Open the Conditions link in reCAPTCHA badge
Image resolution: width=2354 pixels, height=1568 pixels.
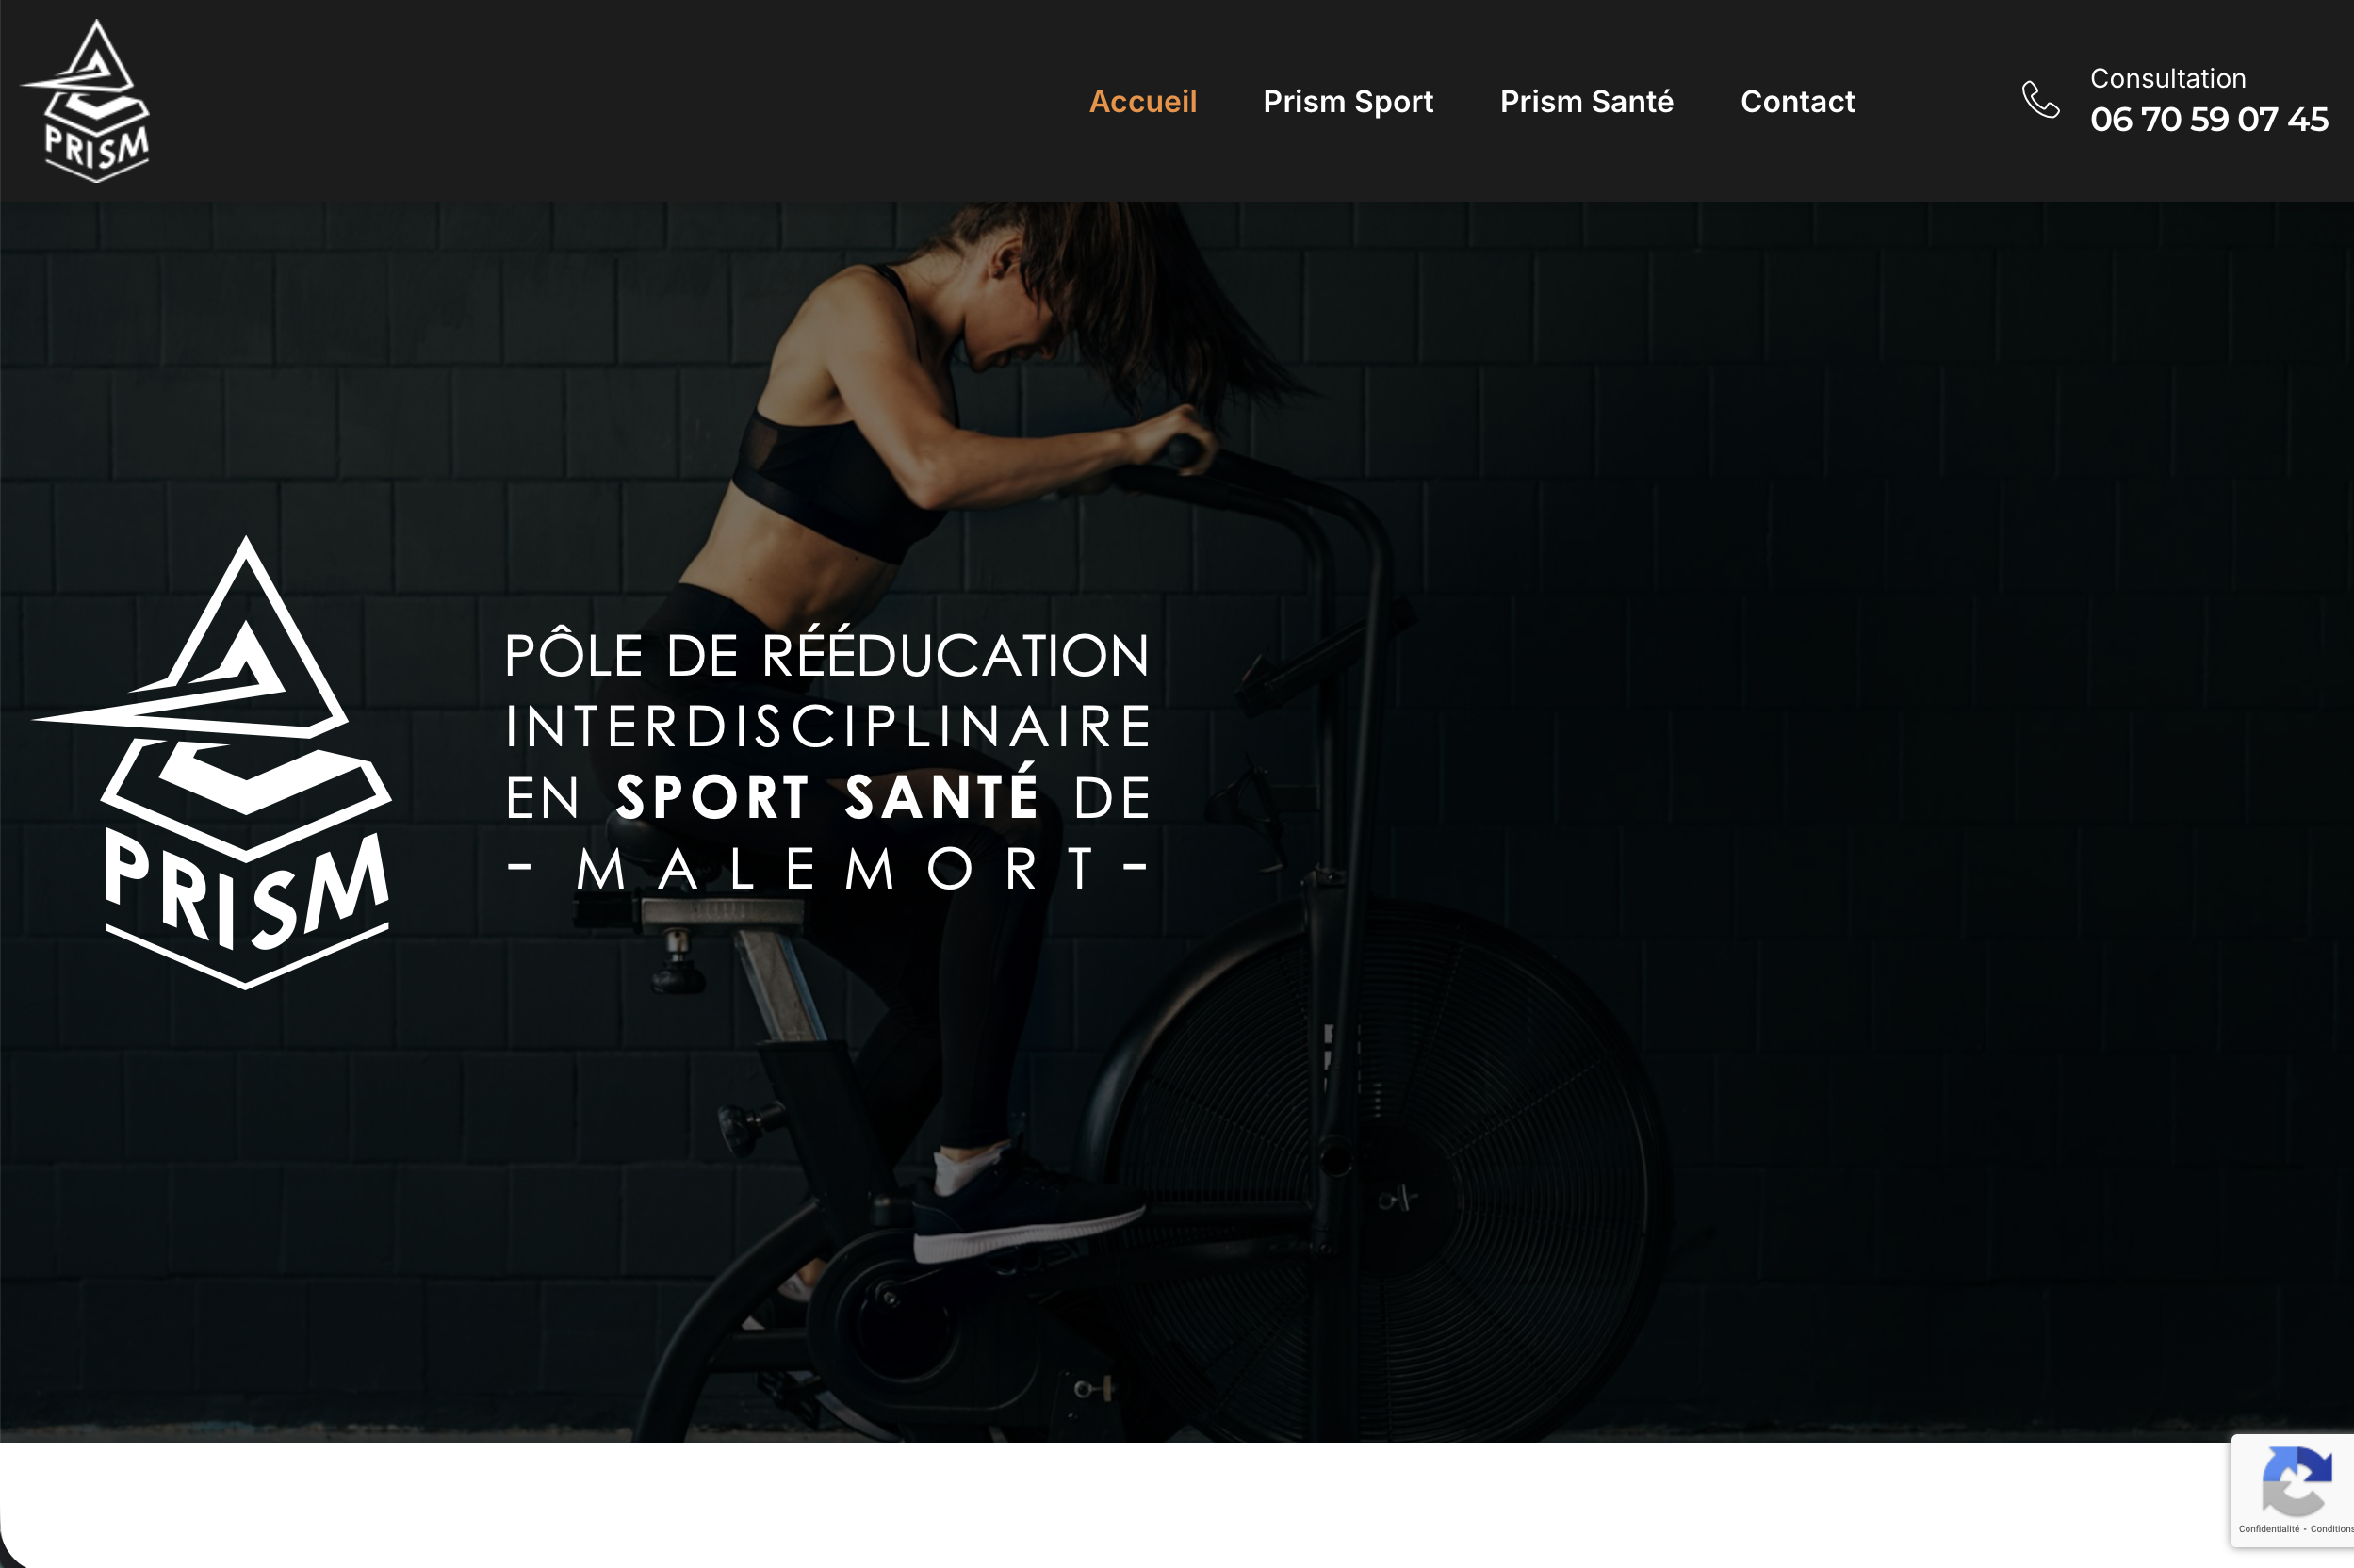tap(2331, 1529)
